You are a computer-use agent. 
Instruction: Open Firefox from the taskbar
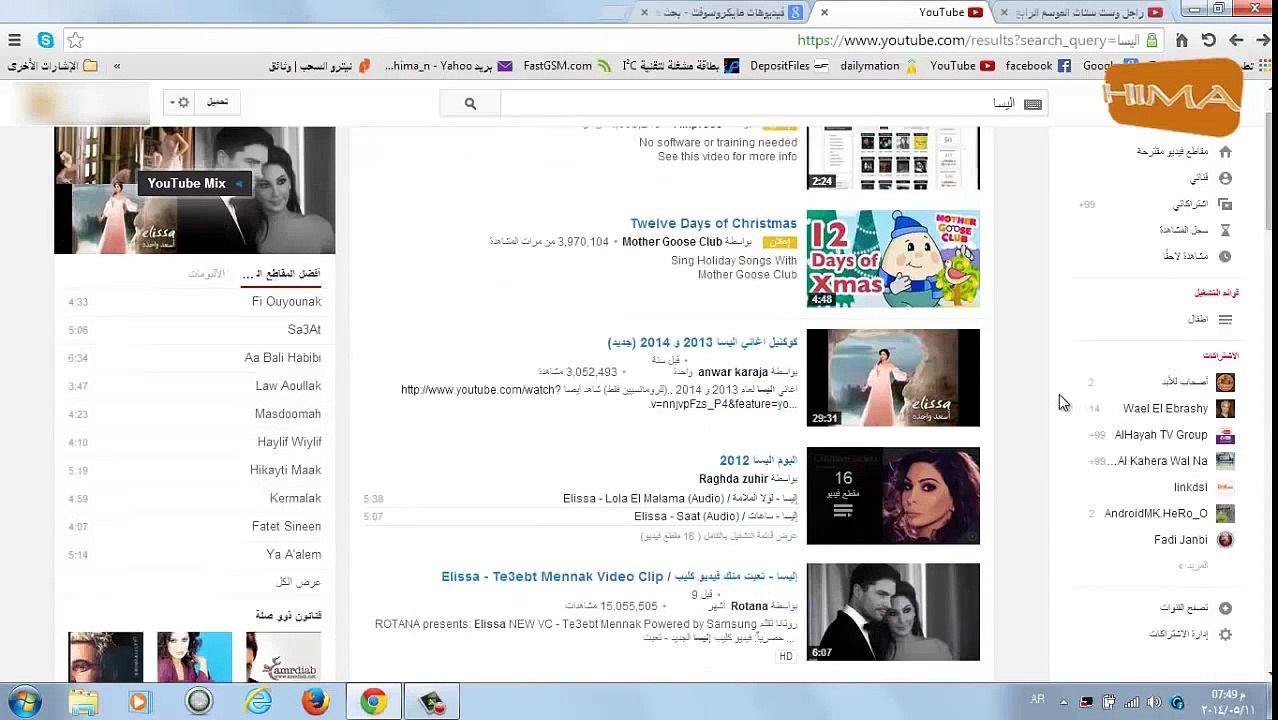tap(315, 702)
